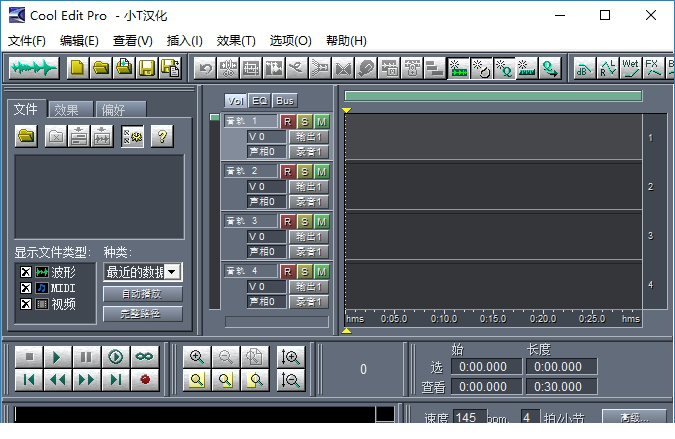Open the 效果(T) menu
This screenshot has width=675, height=439.
point(236,41)
